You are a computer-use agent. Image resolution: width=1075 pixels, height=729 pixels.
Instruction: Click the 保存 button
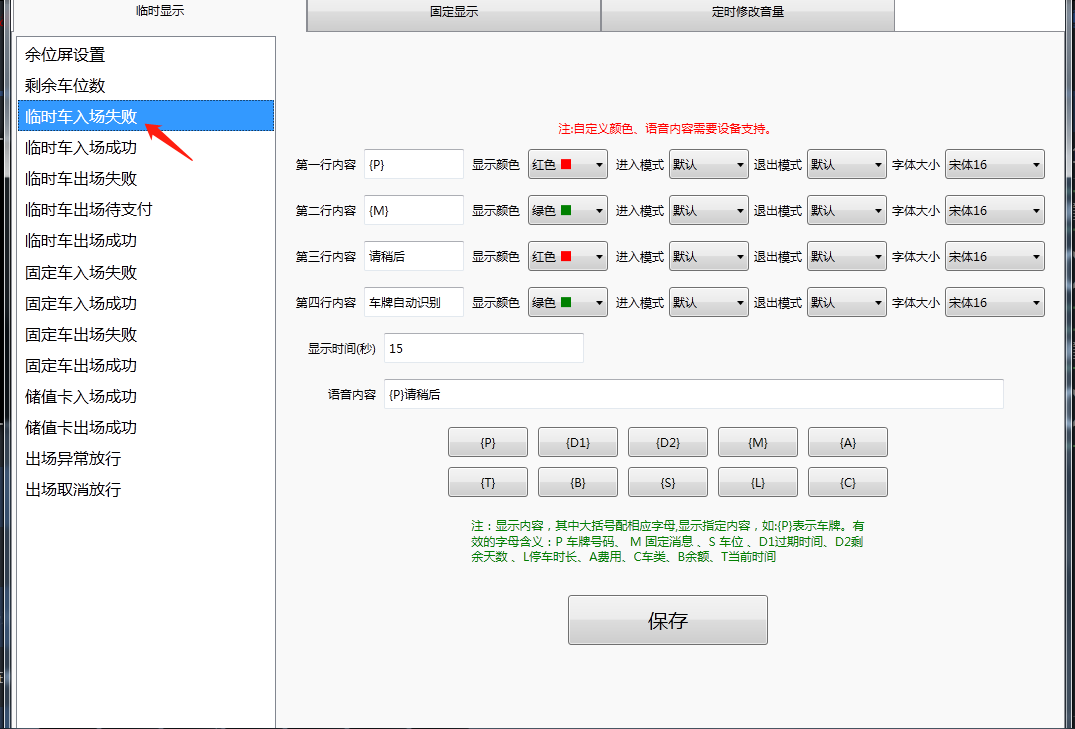(x=668, y=620)
